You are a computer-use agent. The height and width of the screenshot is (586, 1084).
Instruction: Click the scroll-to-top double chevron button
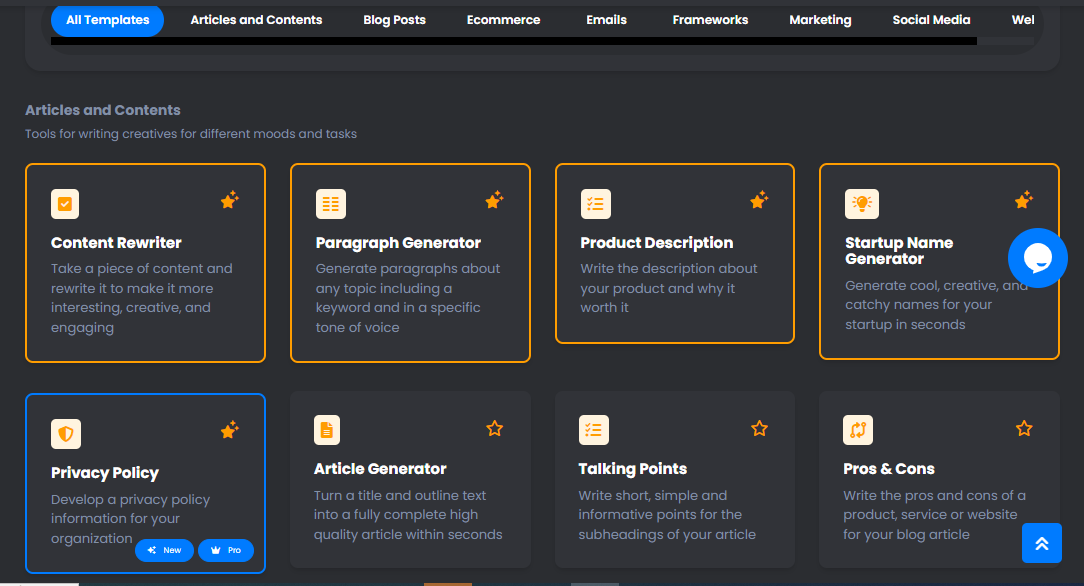tap(1042, 543)
